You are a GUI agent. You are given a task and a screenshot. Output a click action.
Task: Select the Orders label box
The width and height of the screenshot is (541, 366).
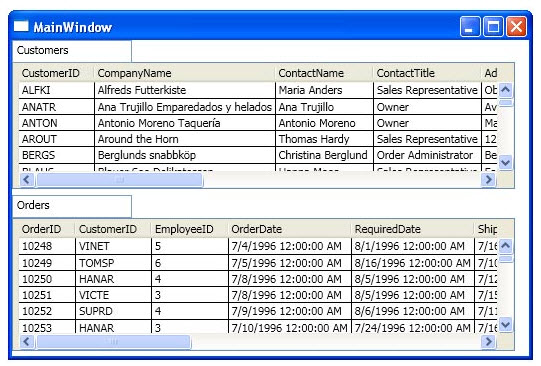pyautogui.click(x=72, y=206)
